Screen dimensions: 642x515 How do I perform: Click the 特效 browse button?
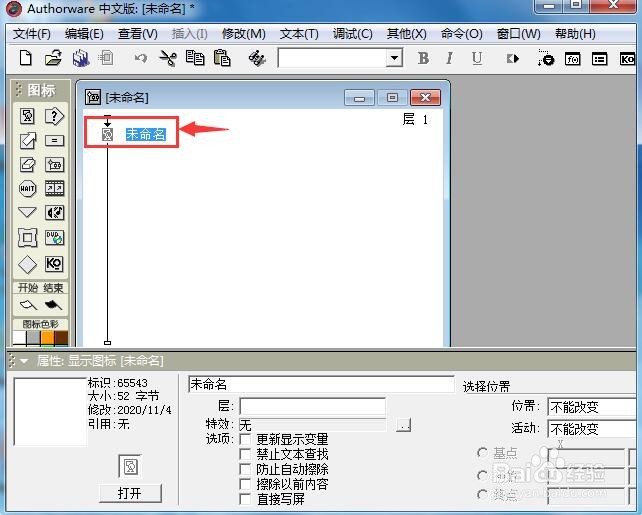pyautogui.click(x=403, y=425)
